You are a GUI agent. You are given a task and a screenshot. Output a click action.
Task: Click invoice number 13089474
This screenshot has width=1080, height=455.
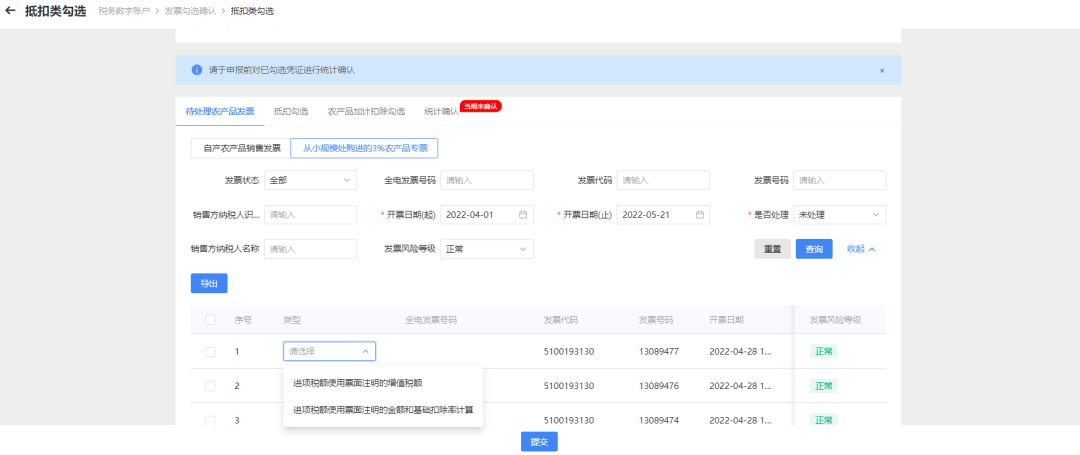(x=659, y=420)
